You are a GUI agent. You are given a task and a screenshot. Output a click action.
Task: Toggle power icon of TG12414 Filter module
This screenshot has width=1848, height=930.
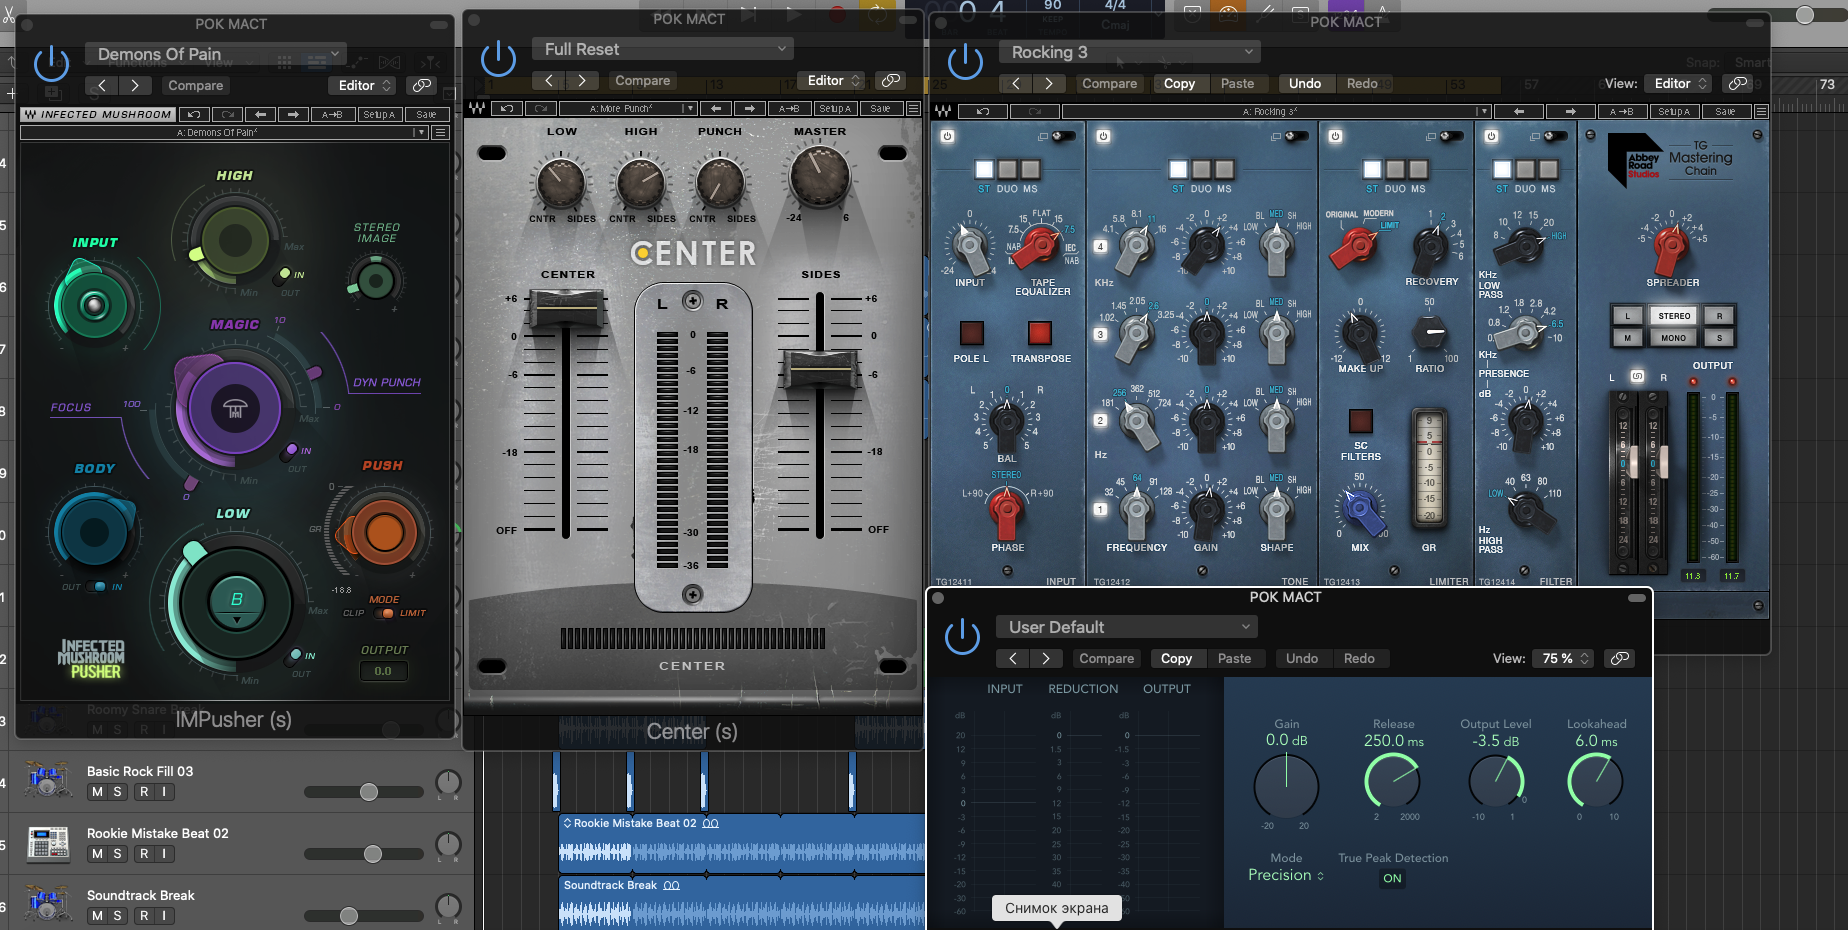pyautogui.click(x=1491, y=136)
